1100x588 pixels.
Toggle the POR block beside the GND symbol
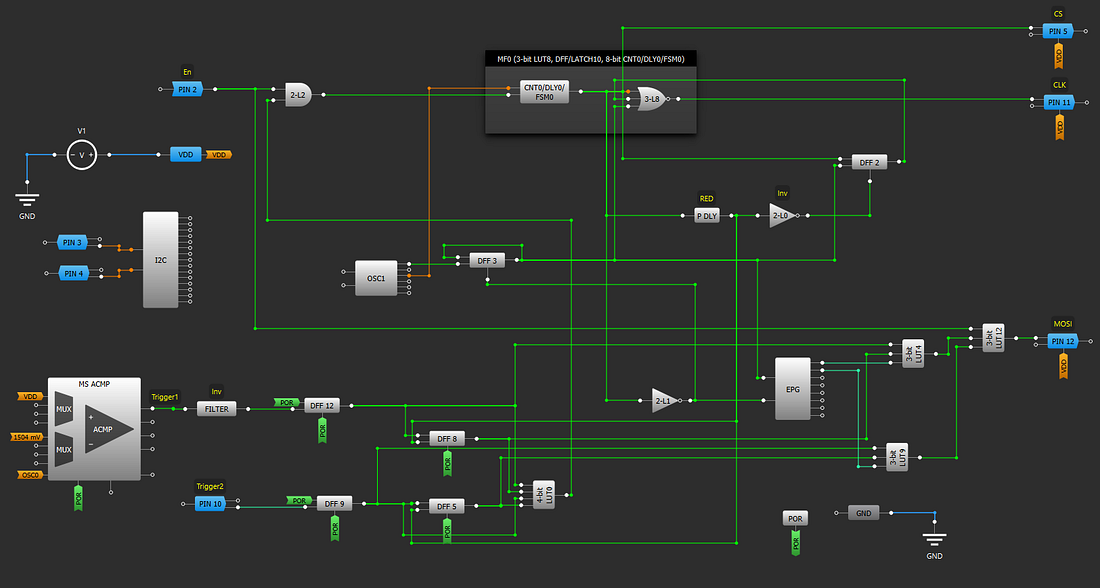(x=794, y=518)
